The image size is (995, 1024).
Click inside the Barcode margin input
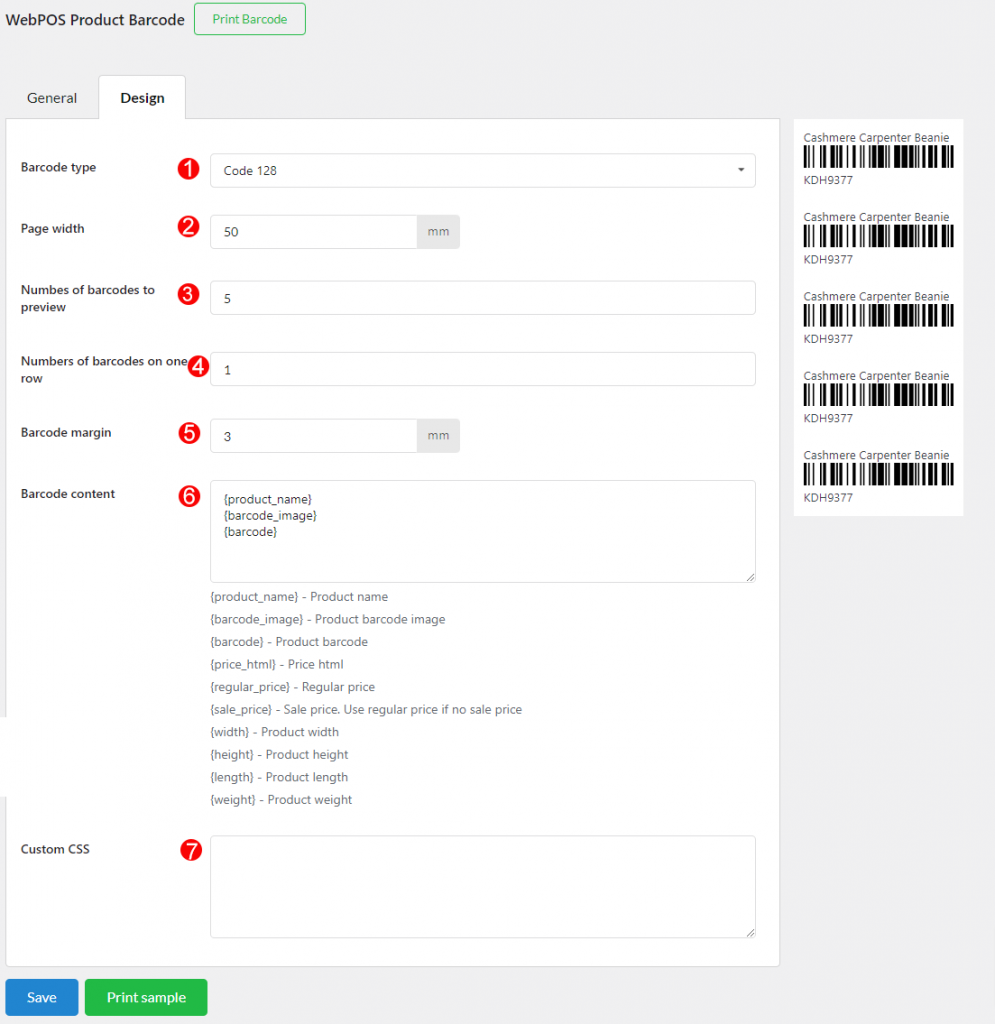(x=310, y=435)
